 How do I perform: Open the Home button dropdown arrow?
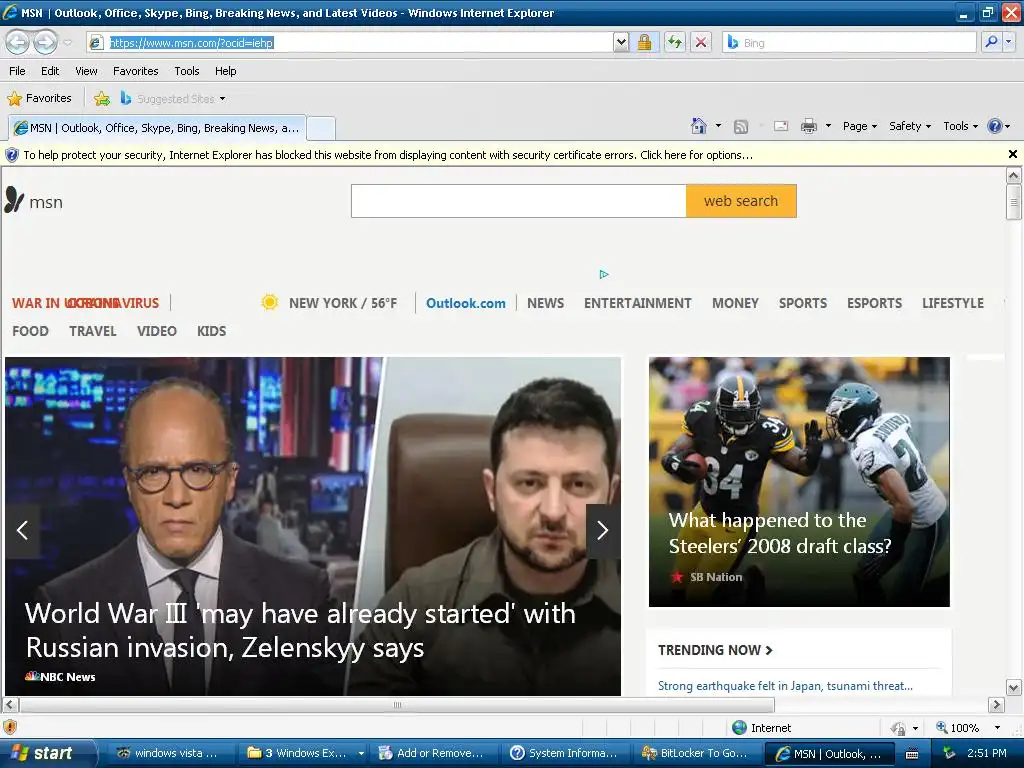pos(718,126)
